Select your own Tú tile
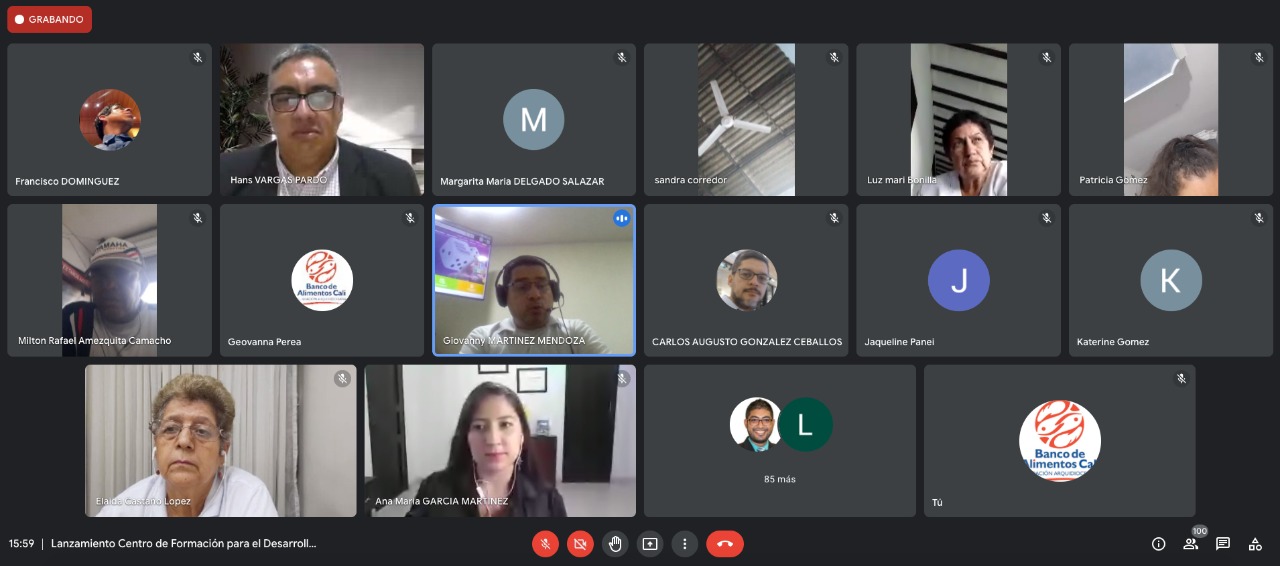The height and width of the screenshot is (566, 1280). 1060,441
